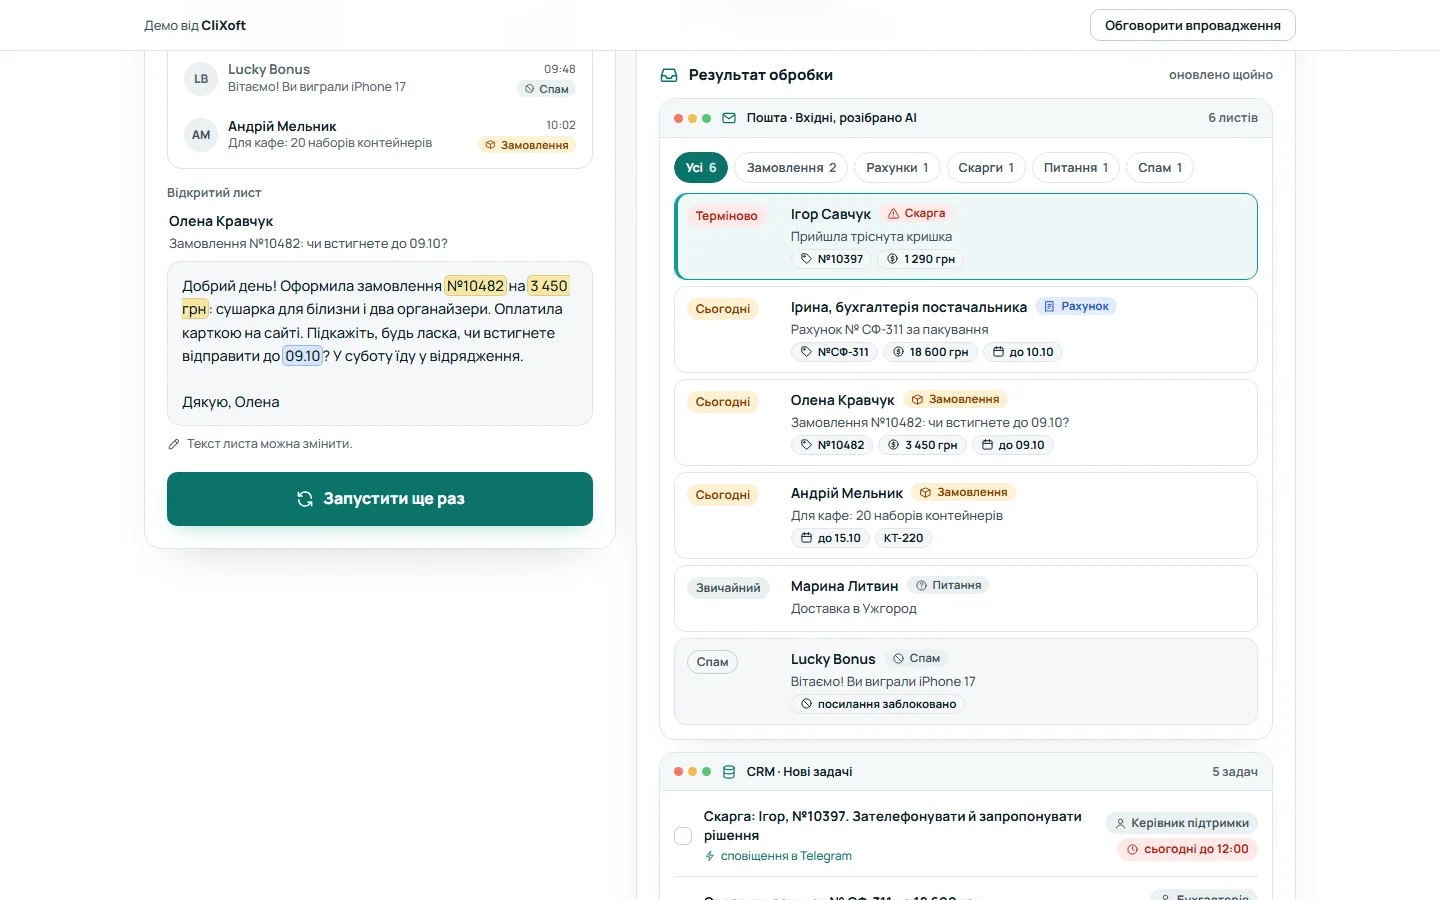This screenshot has height=900, width=1440.
Task: Click the Обговорити впровадження button
Action: click(x=1193, y=25)
